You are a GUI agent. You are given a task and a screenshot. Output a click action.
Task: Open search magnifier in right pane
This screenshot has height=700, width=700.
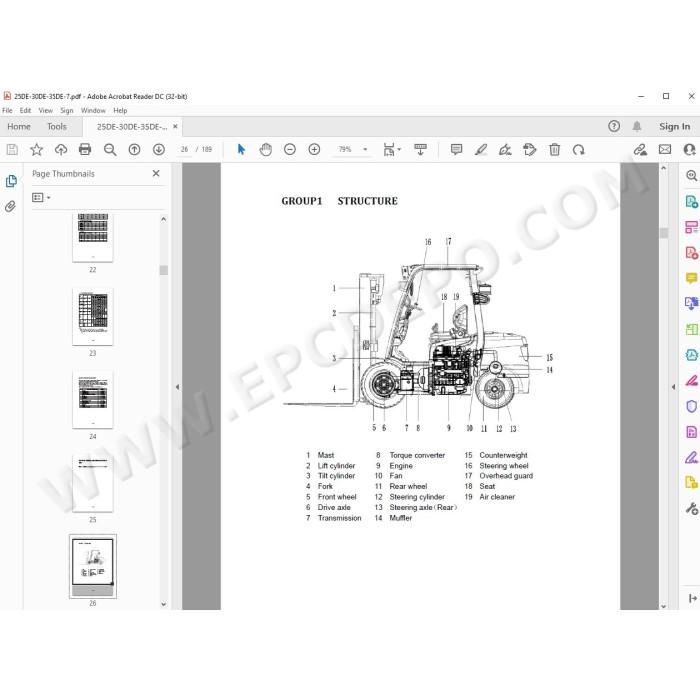point(692,175)
